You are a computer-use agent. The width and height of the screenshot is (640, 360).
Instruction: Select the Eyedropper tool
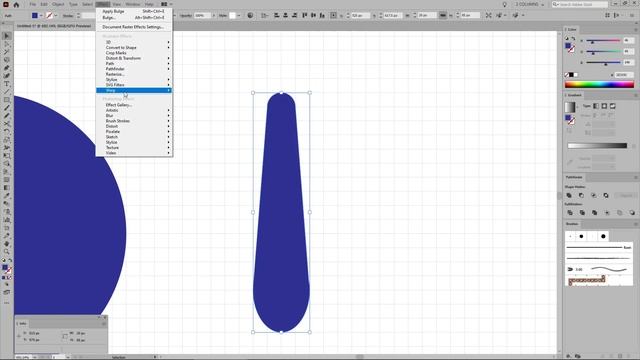click(x=7, y=196)
